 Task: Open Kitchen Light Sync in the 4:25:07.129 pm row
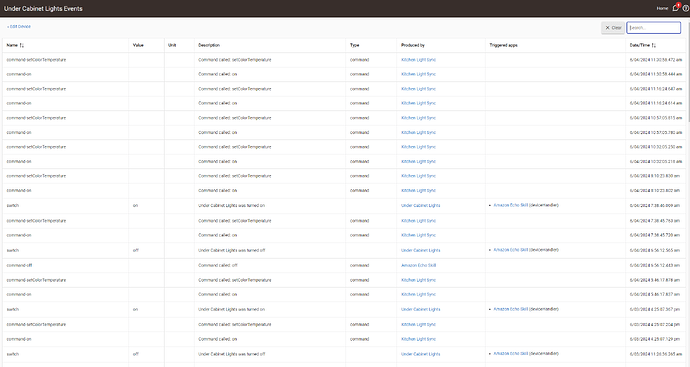(x=418, y=339)
